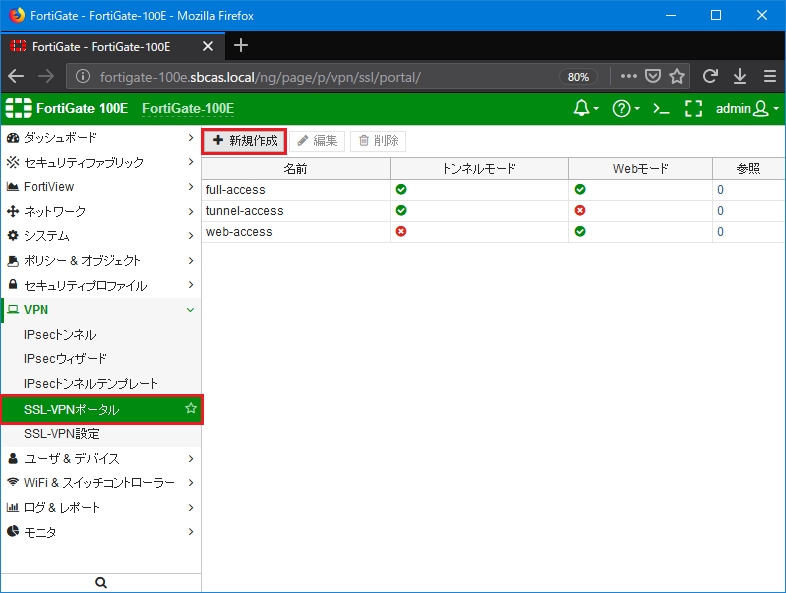Image resolution: width=786 pixels, height=593 pixels.
Task: Click the Firefox back arrow
Action: pos(16,76)
